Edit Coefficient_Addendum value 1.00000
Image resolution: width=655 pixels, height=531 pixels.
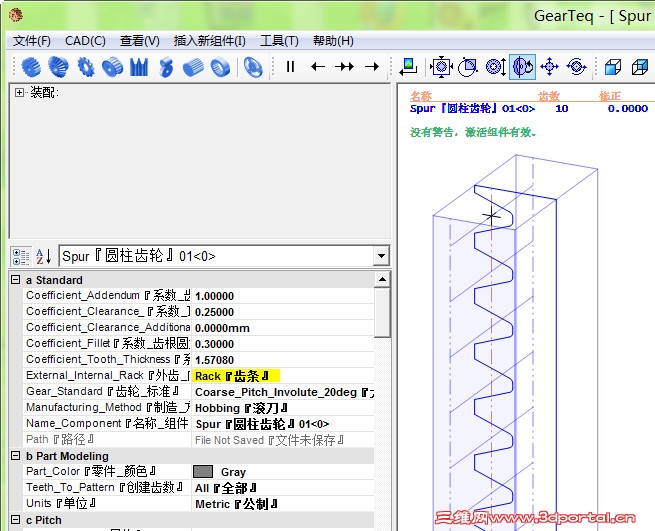[x=283, y=296]
